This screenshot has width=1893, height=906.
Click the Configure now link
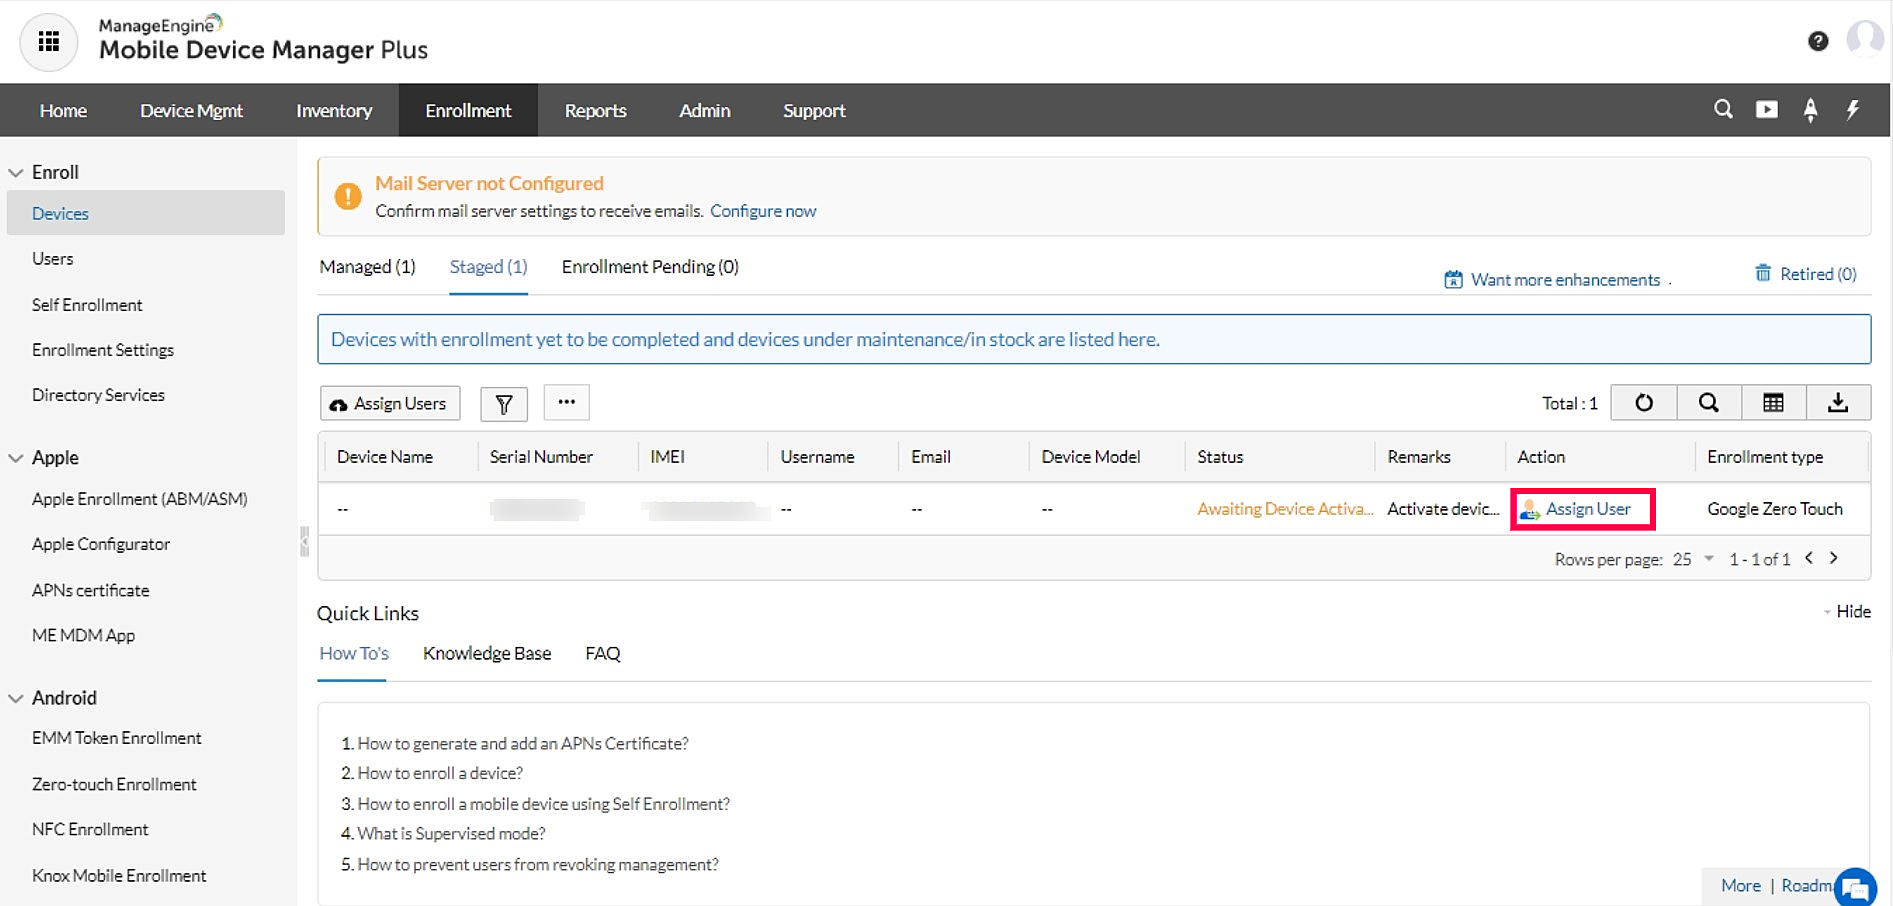click(x=763, y=211)
